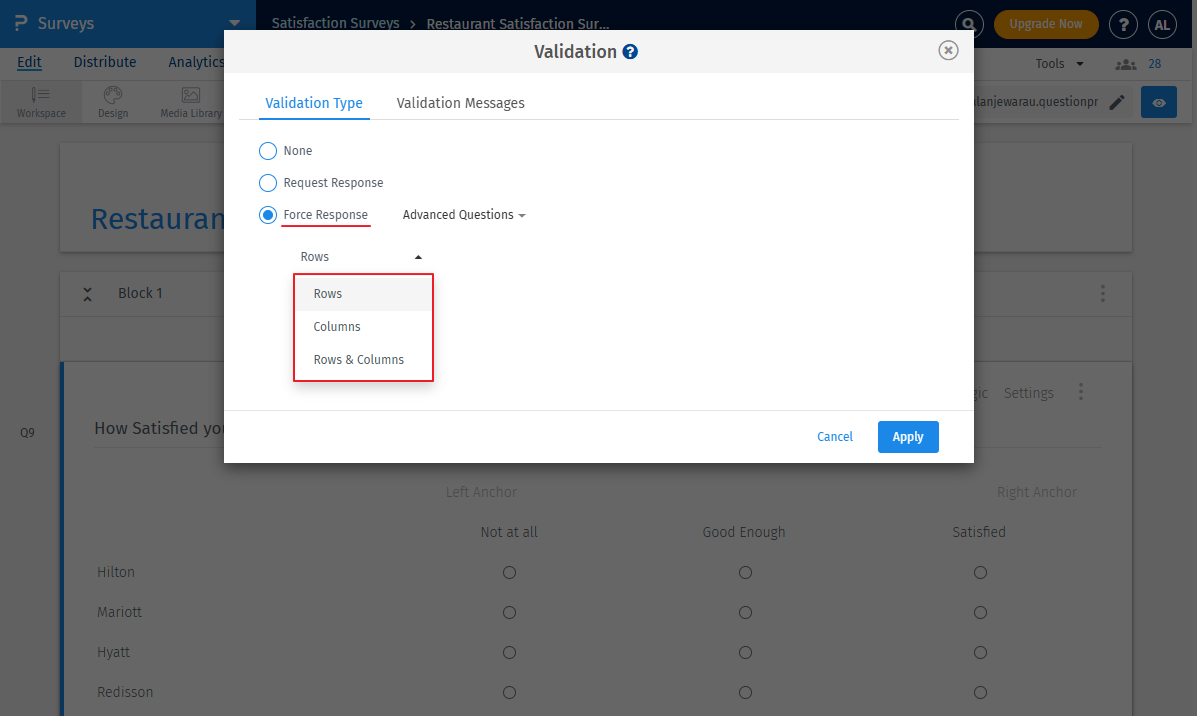Viewport: 1197px width, 716px height.
Task: Select the None validation option
Action: pos(267,150)
